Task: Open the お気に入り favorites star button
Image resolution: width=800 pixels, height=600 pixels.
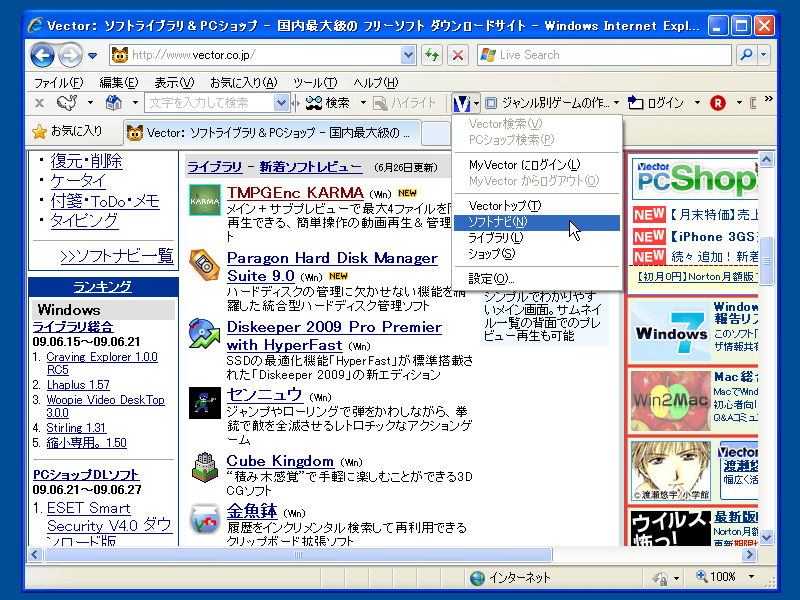Action: click(x=67, y=132)
